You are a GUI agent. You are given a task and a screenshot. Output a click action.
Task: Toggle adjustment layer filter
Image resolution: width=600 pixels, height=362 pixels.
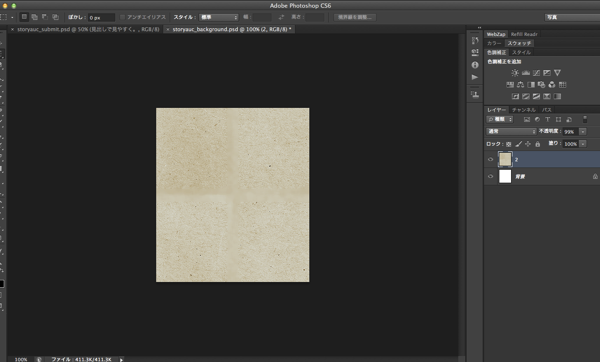coord(537,119)
